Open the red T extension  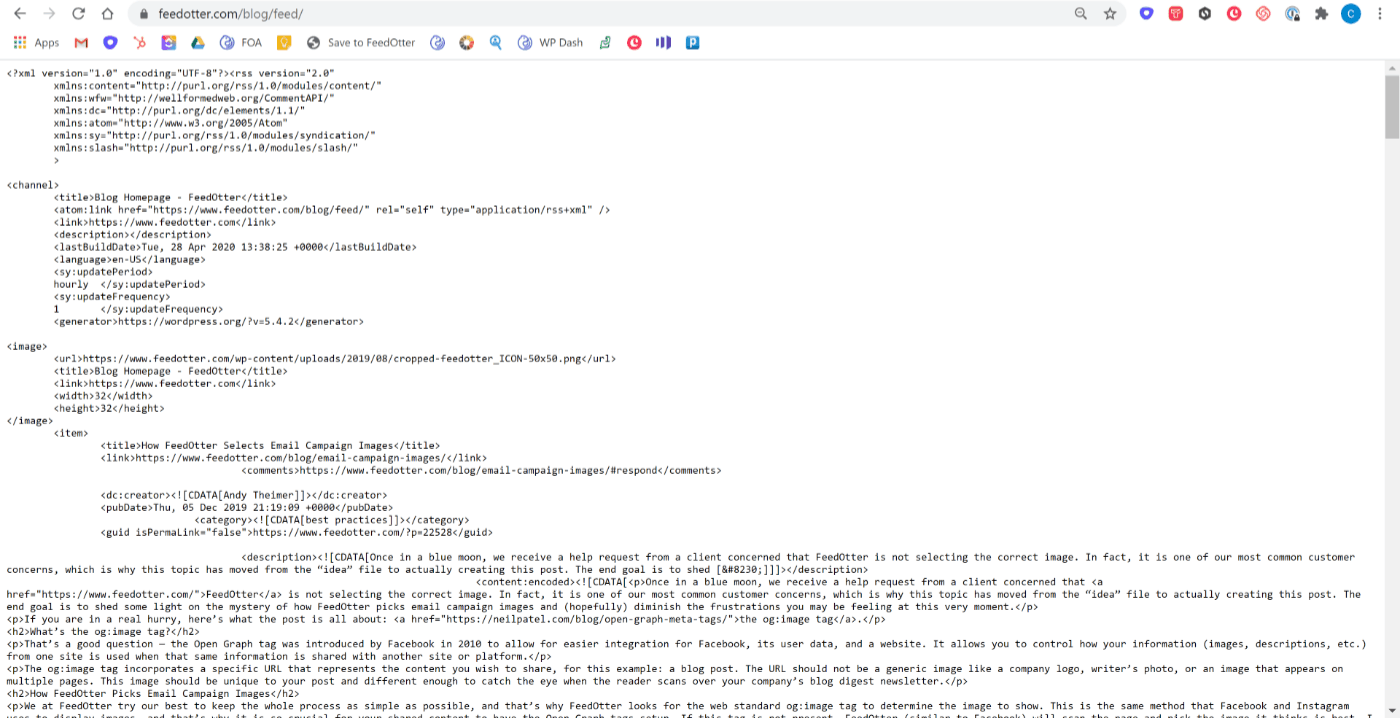1176,14
